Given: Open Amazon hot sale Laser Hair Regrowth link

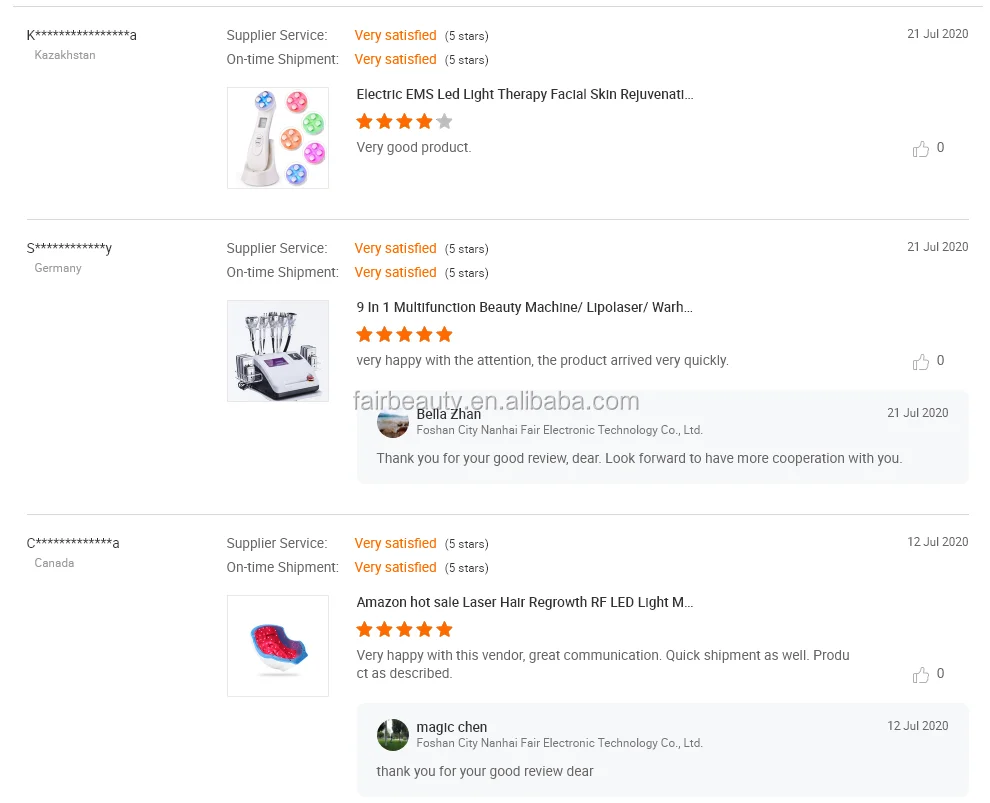Looking at the screenshot, I should 524,603.
